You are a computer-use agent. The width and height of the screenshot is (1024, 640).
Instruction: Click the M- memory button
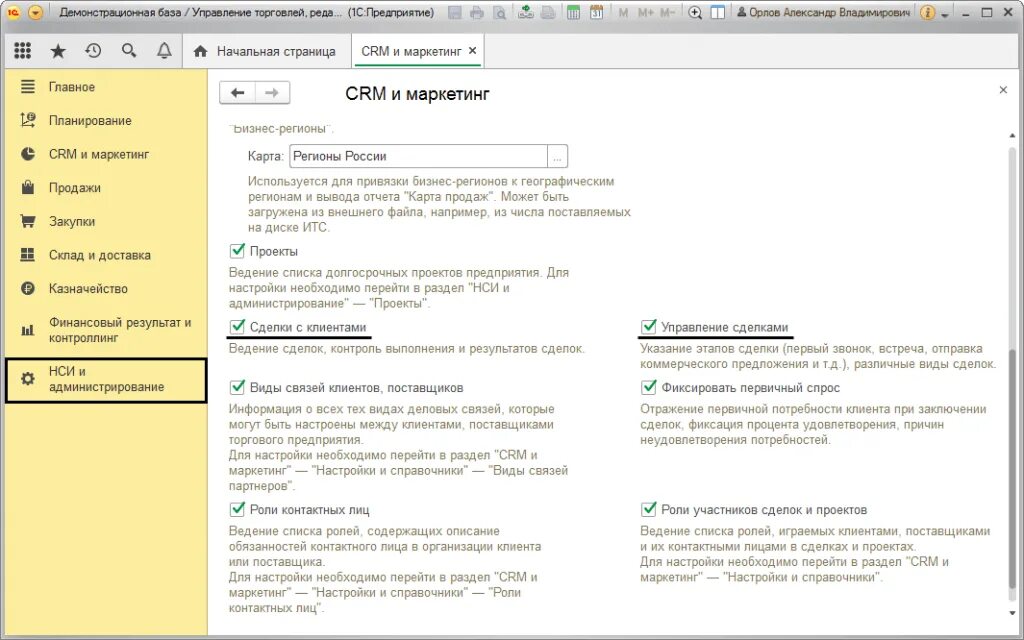(x=667, y=12)
